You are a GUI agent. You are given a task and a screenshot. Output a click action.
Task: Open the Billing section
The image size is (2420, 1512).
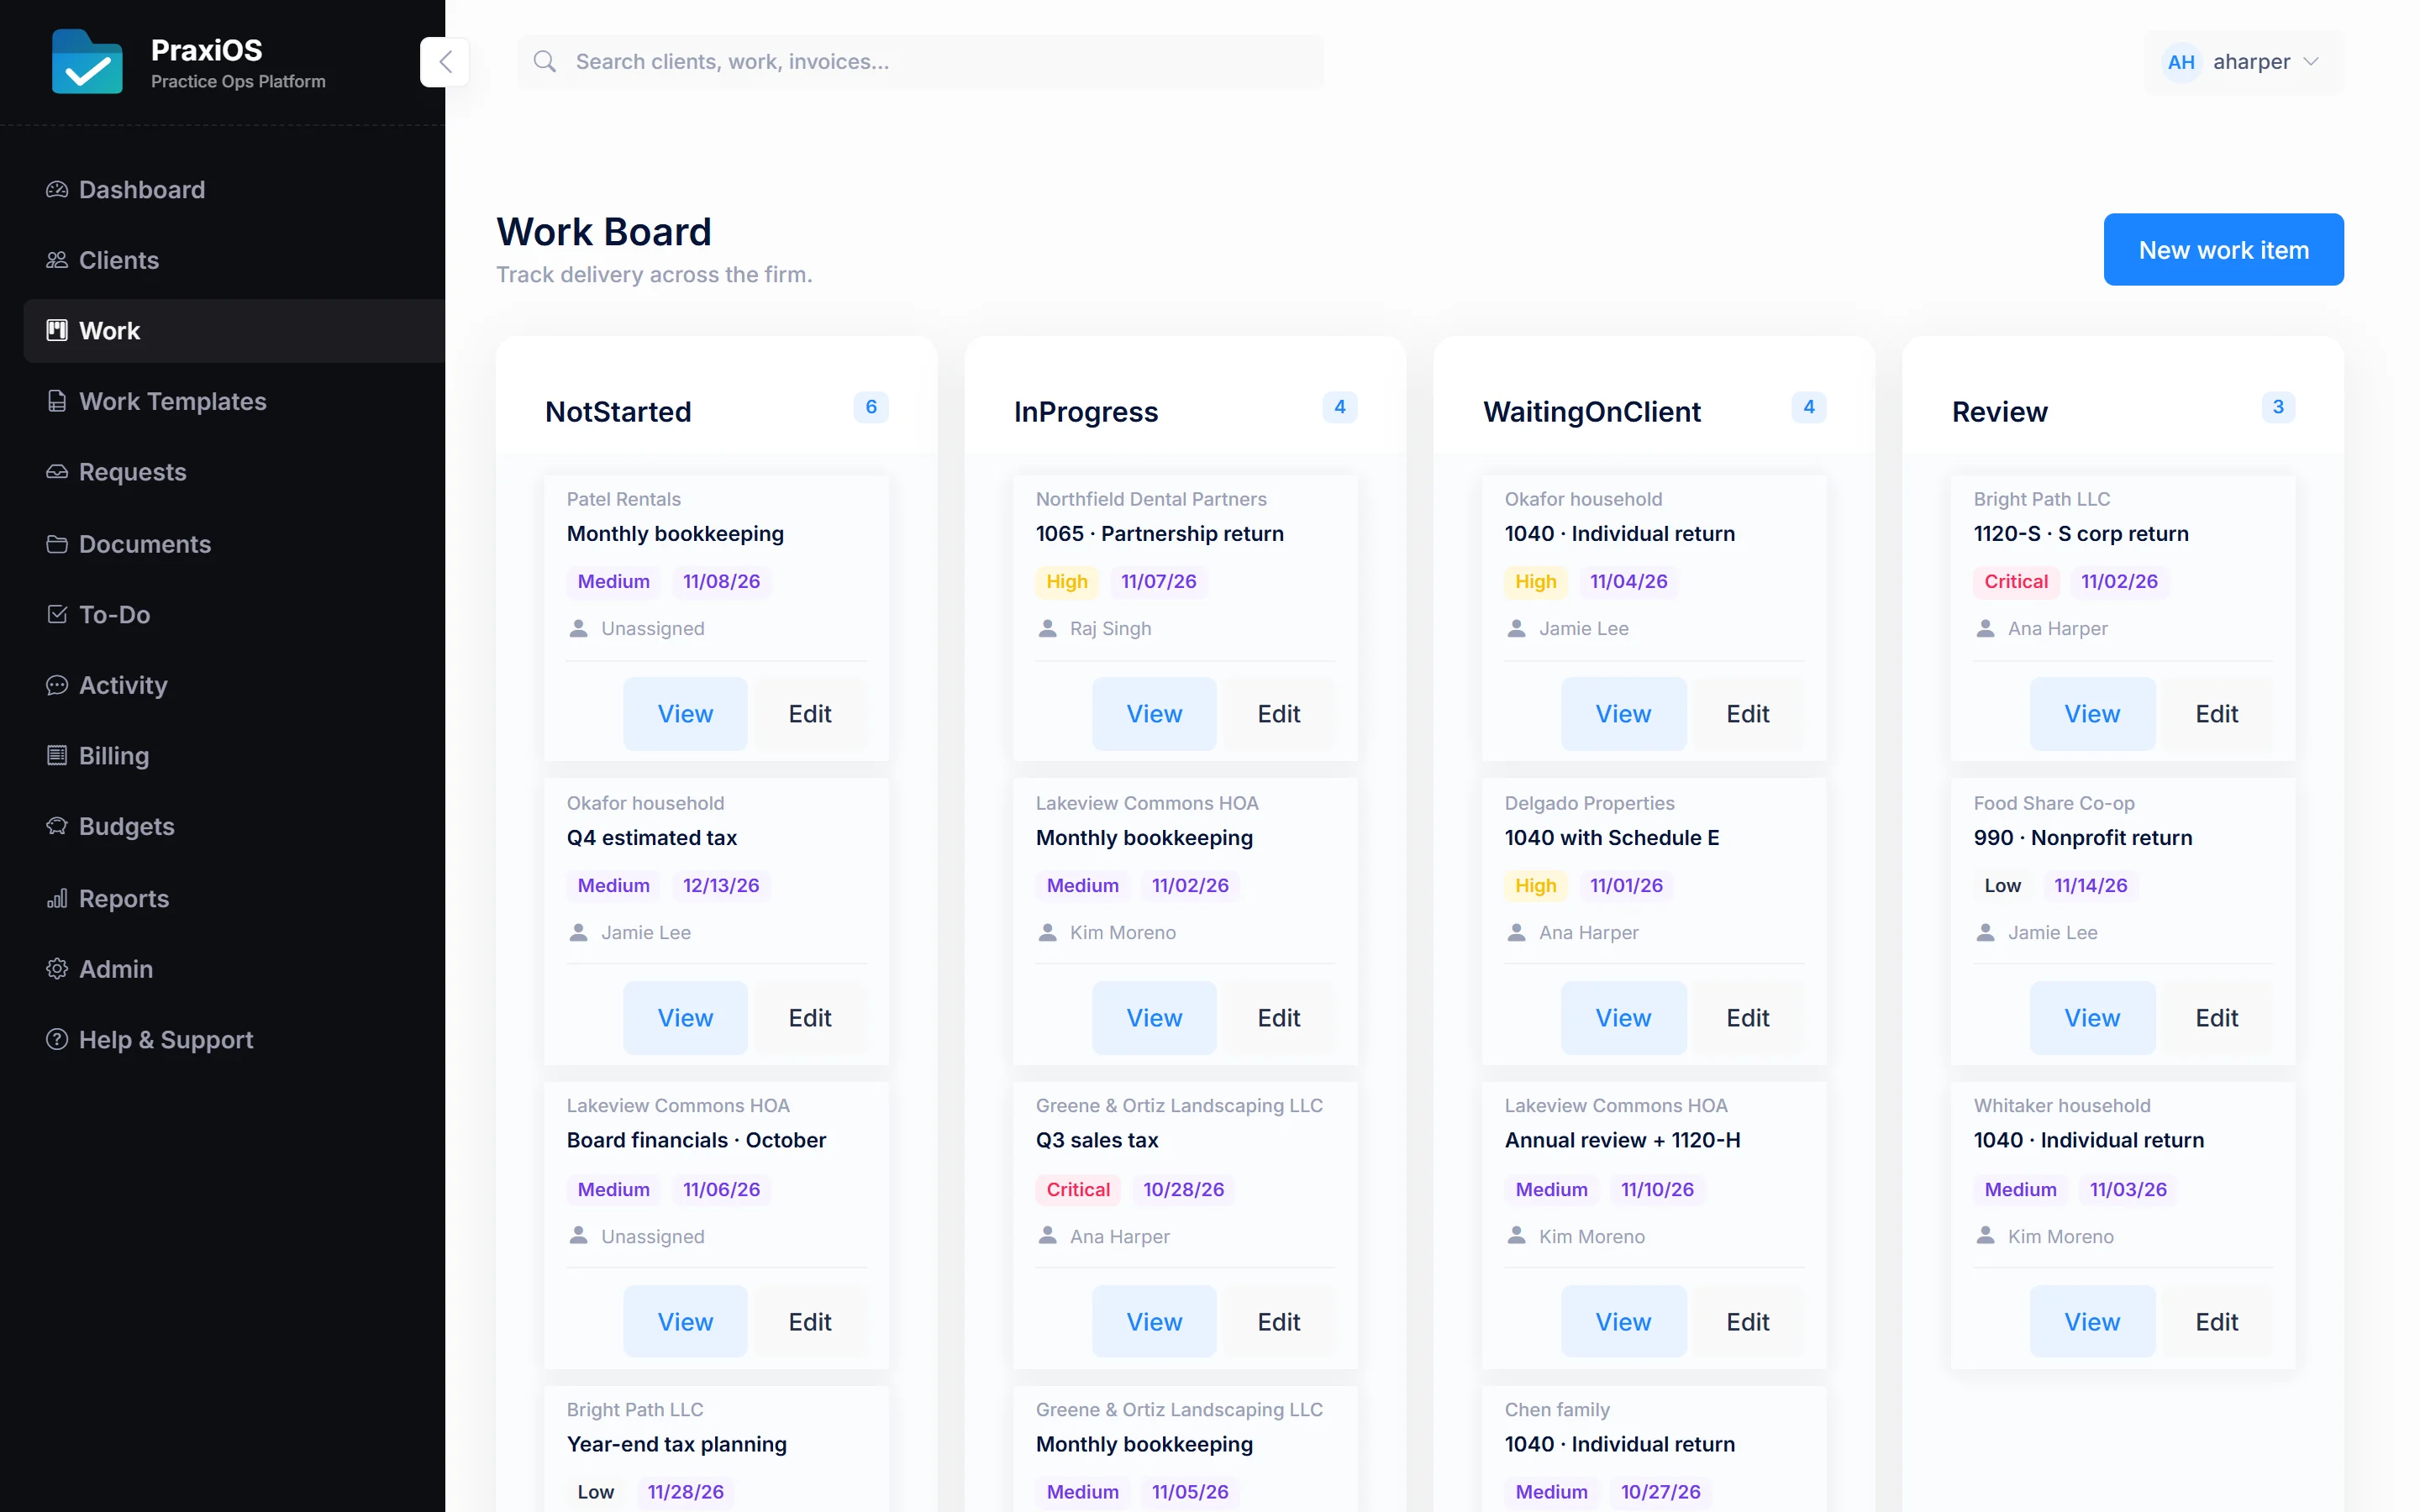[x=234, y=755]
